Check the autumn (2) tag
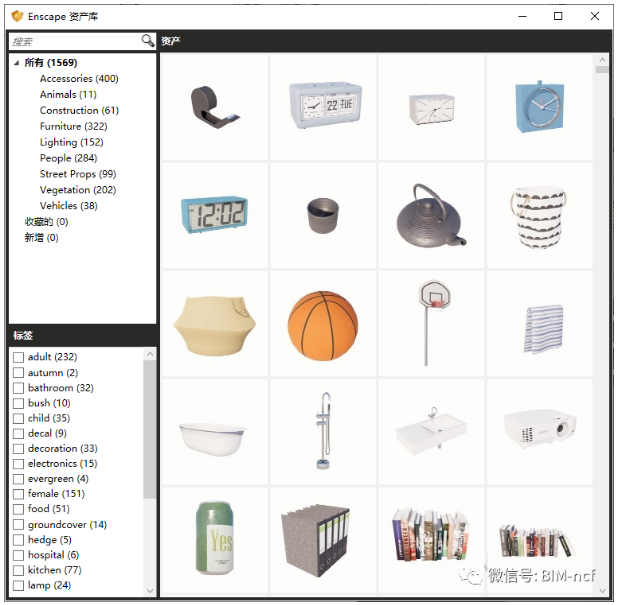617x605 pixels. click(x=18, y=373)
